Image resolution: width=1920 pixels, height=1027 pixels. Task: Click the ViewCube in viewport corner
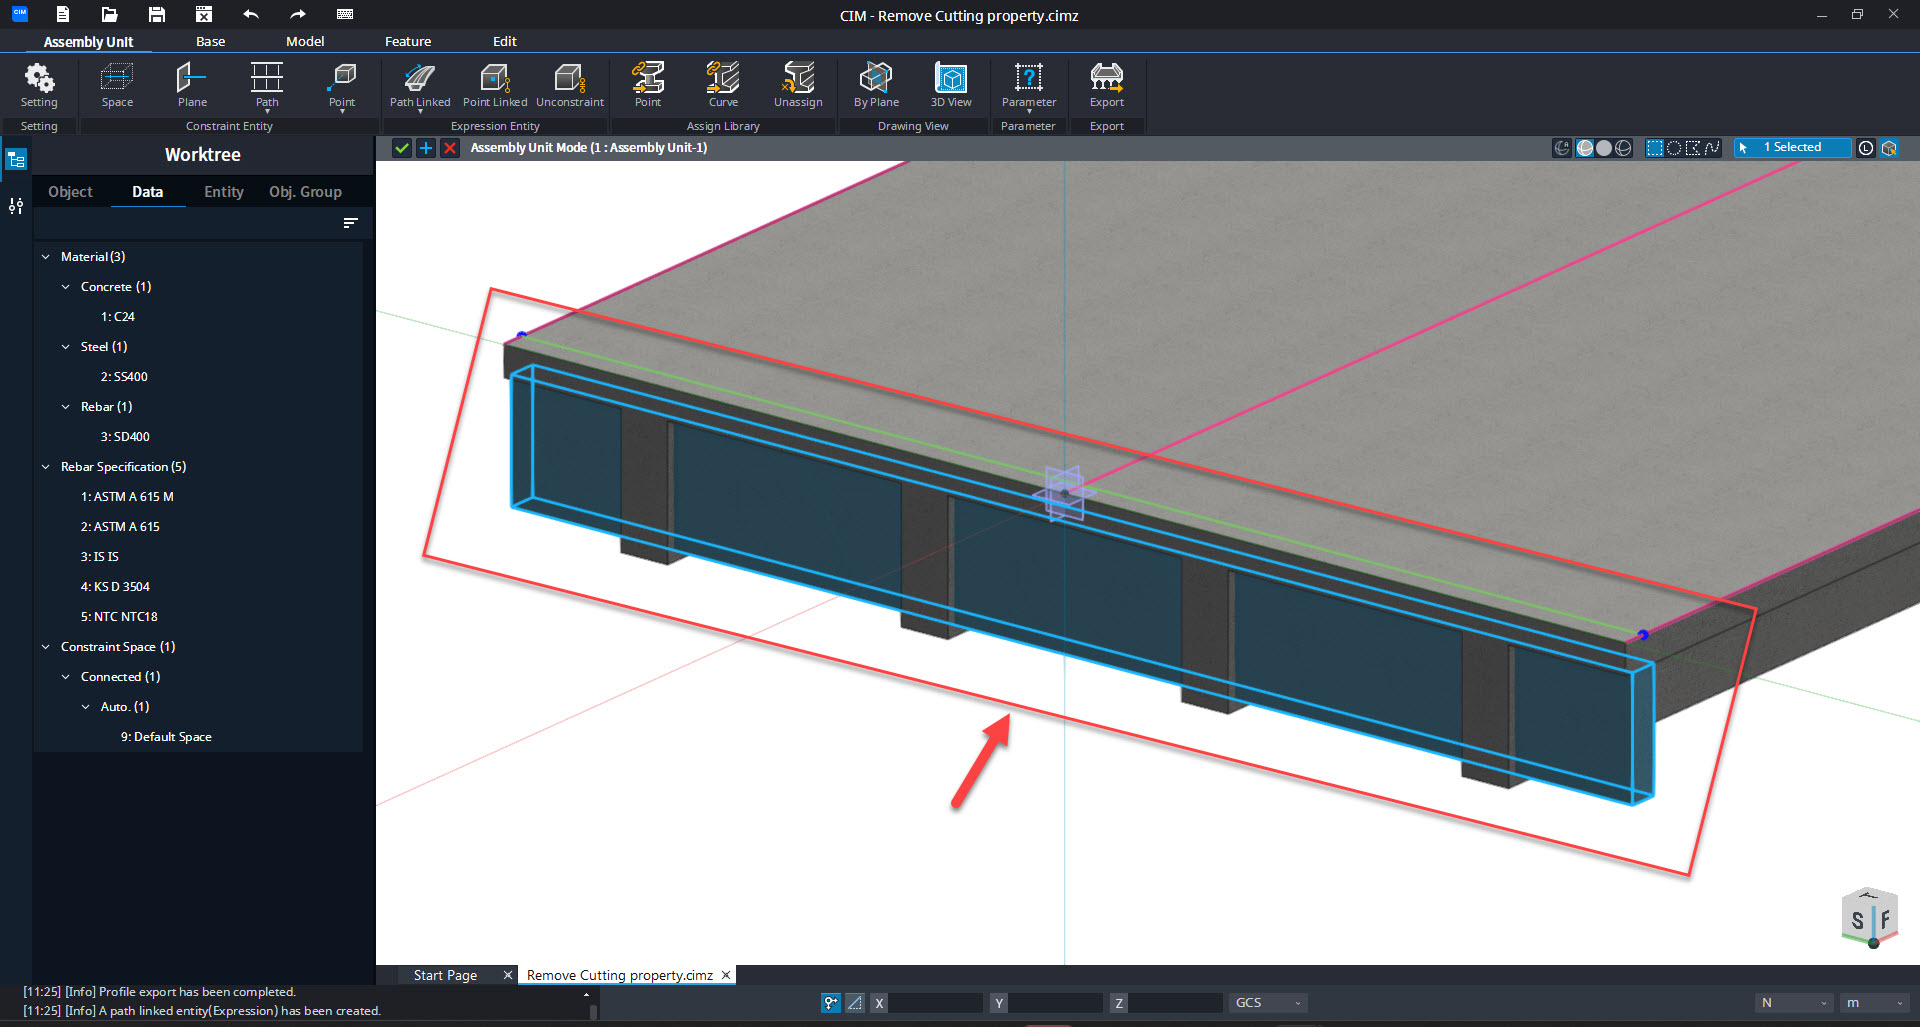click(x=1869, y=917)
